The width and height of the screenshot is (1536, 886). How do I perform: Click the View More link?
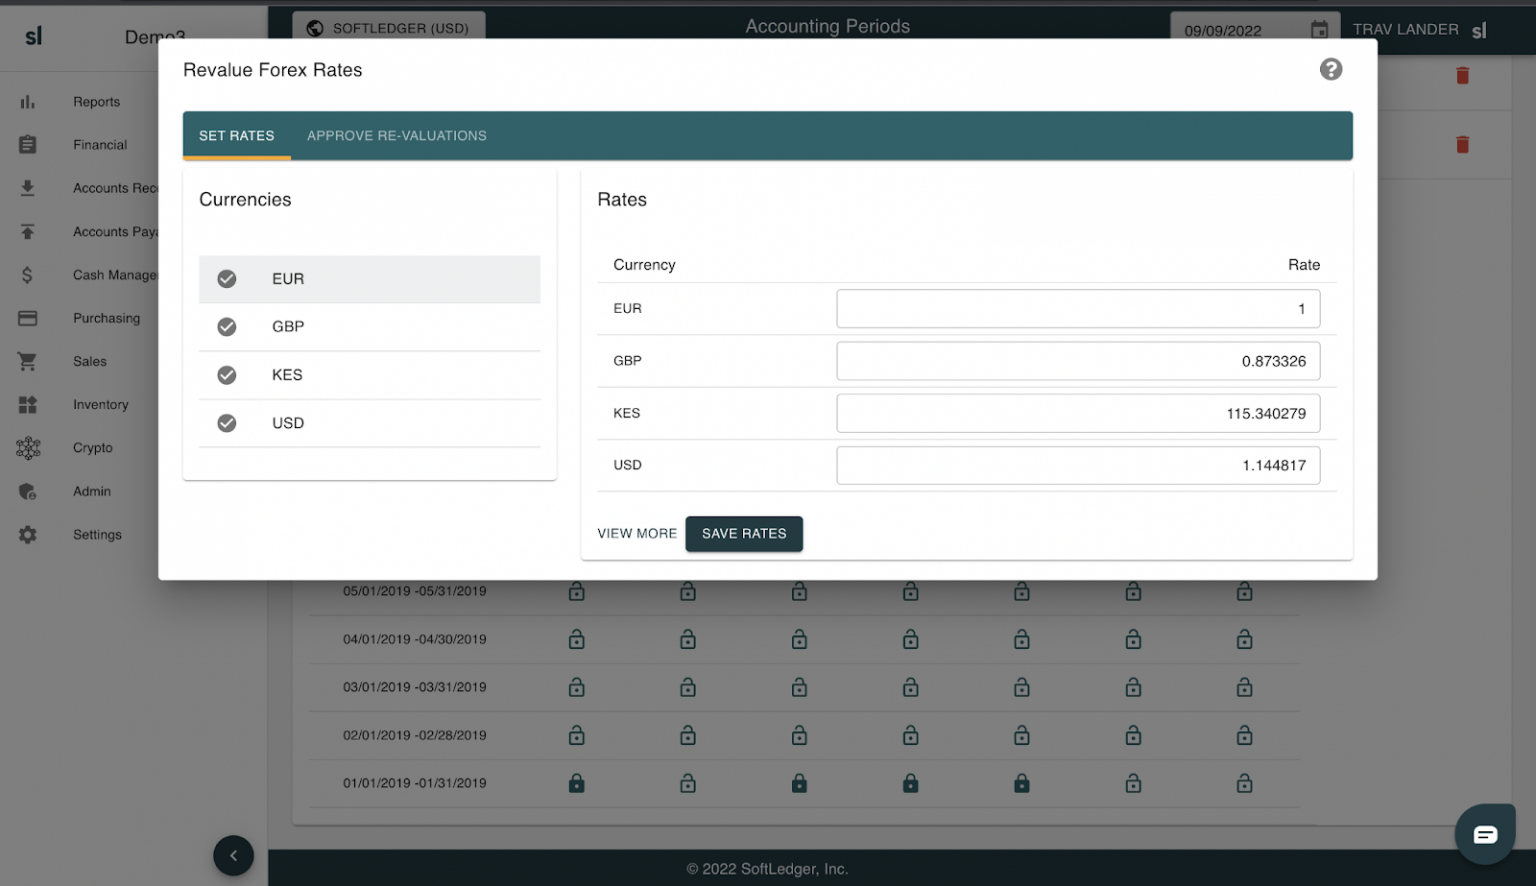coord(636,534)
